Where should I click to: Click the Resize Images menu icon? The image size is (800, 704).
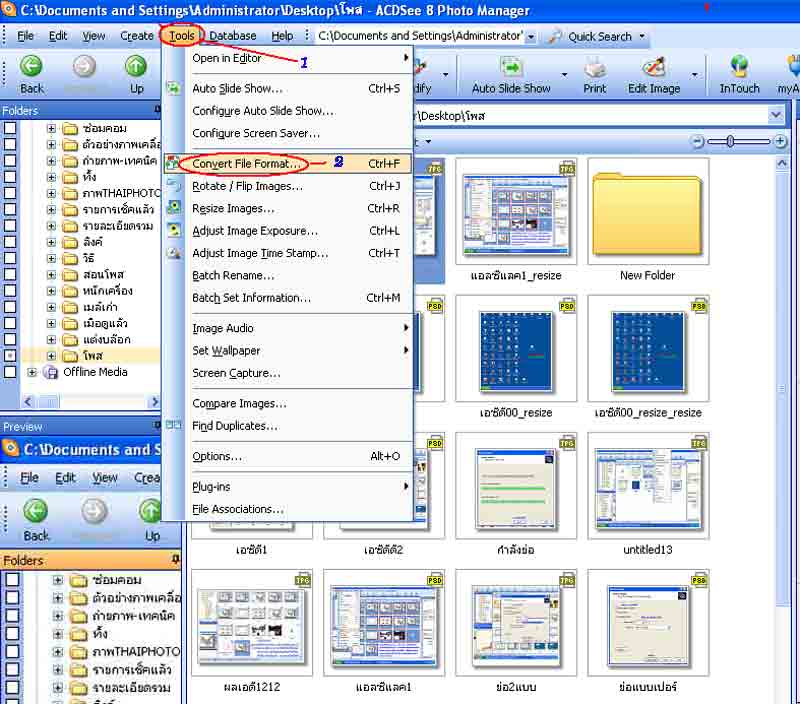click(174, 208)
